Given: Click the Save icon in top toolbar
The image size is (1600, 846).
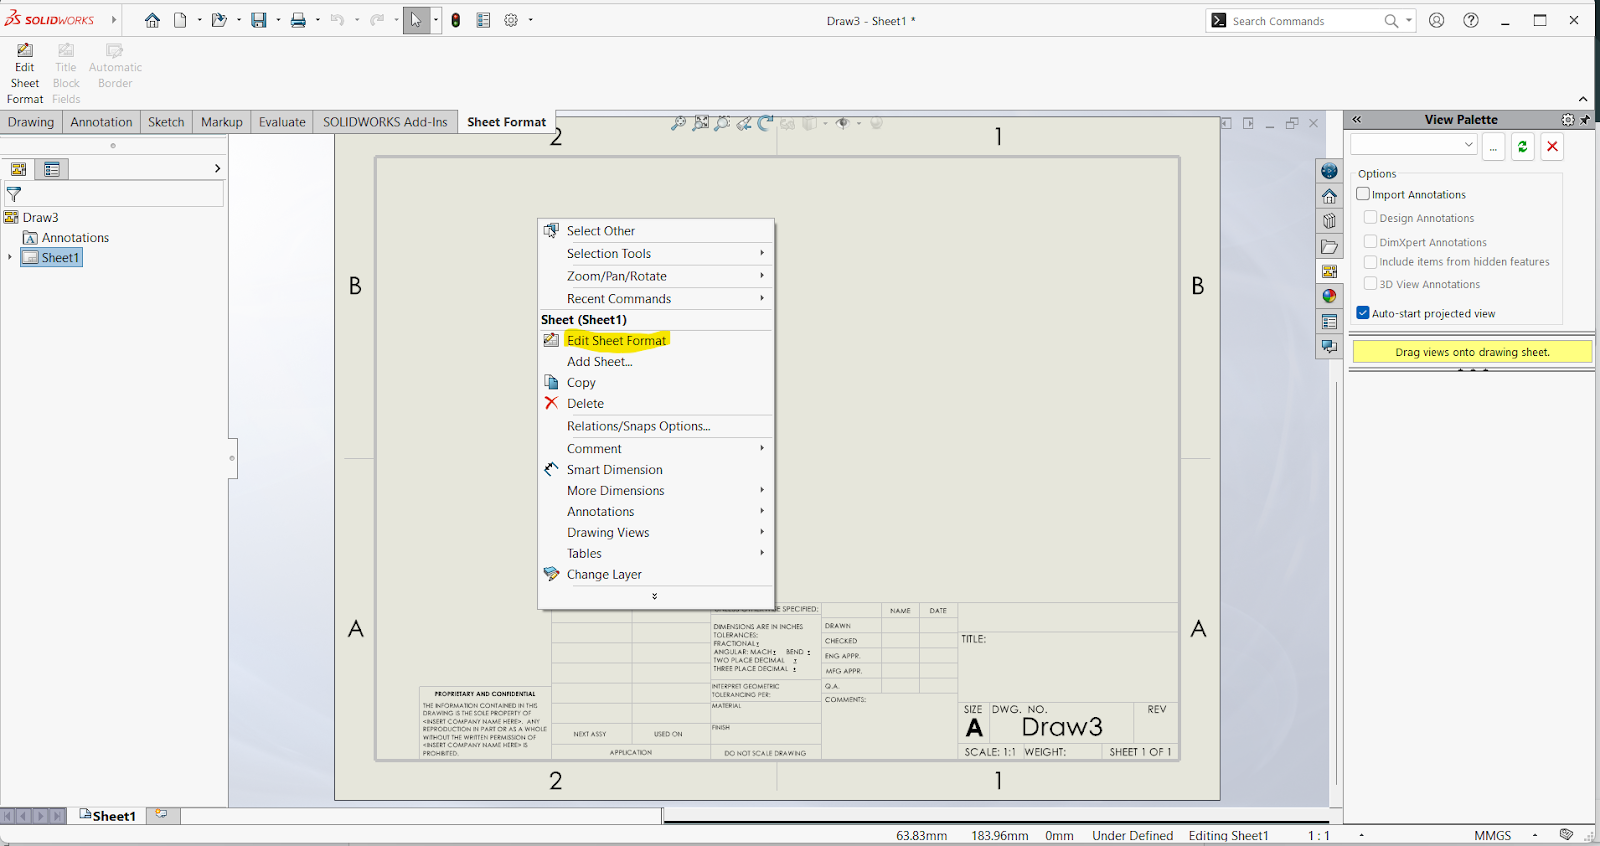Looking at the screenshot, I should (x=258, y=20).
